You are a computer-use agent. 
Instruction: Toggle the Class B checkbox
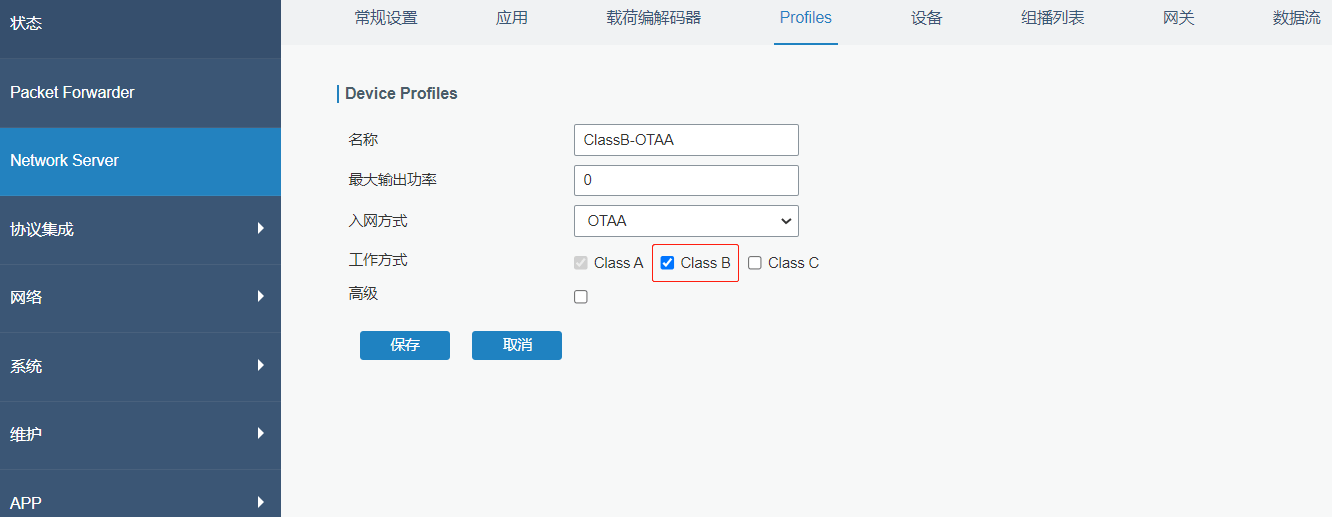667,263
